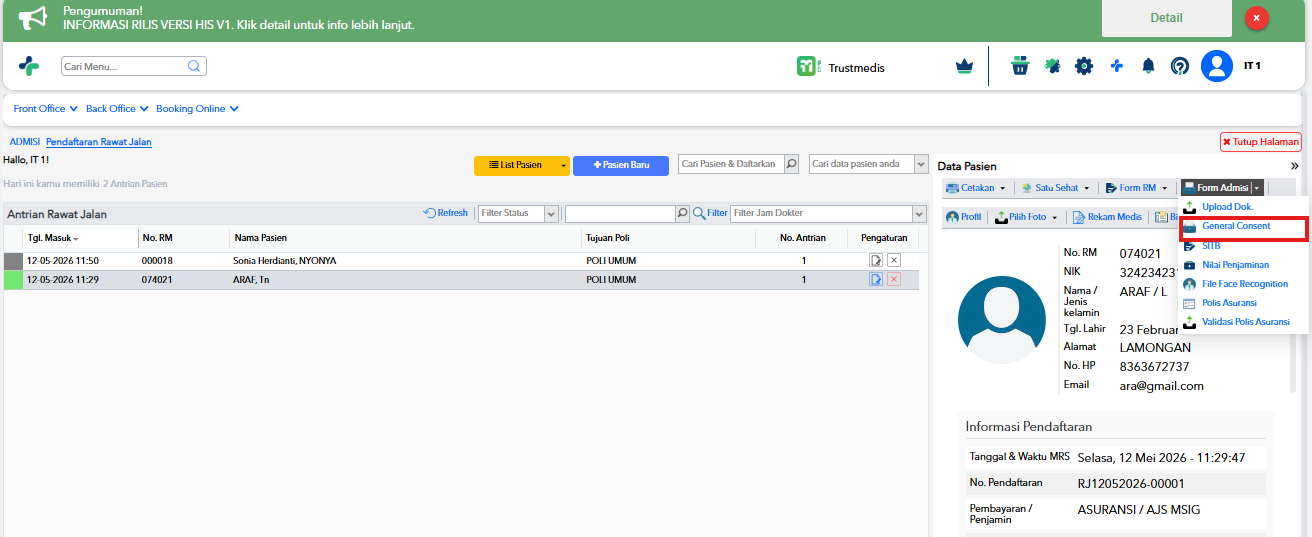Viewport: 1312px width, 537px height.
Task: Click the search icon next to Cari Pasien & Daftarkan
Action: click(x=791, y=164)
